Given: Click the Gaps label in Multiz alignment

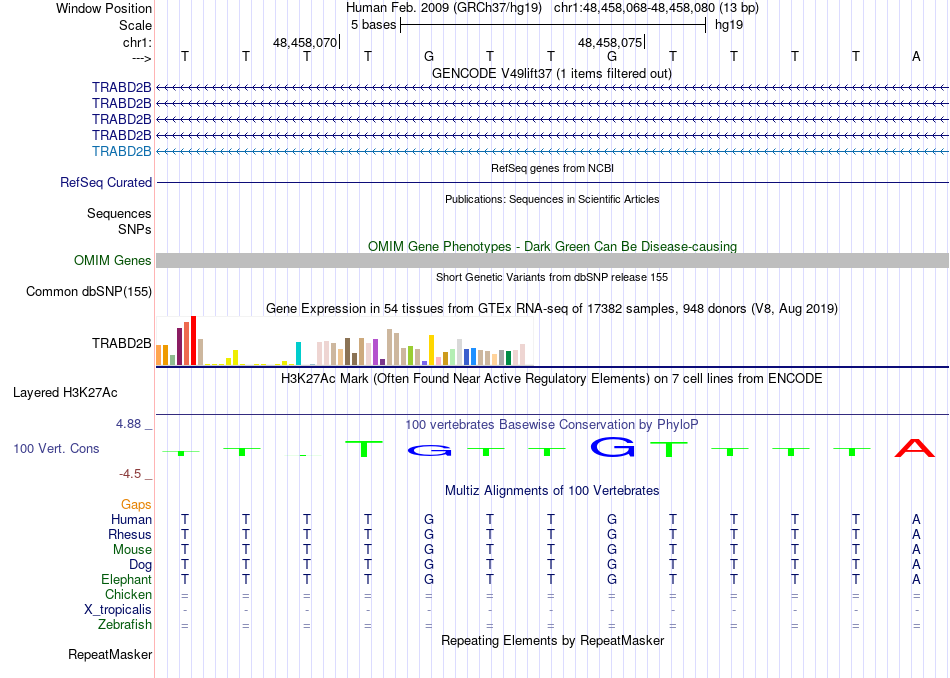Looking at the screenshot, I should (136, 504).
